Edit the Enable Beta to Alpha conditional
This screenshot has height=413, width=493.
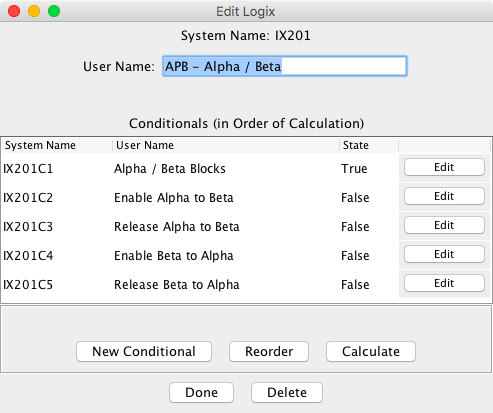pos(444,254)
